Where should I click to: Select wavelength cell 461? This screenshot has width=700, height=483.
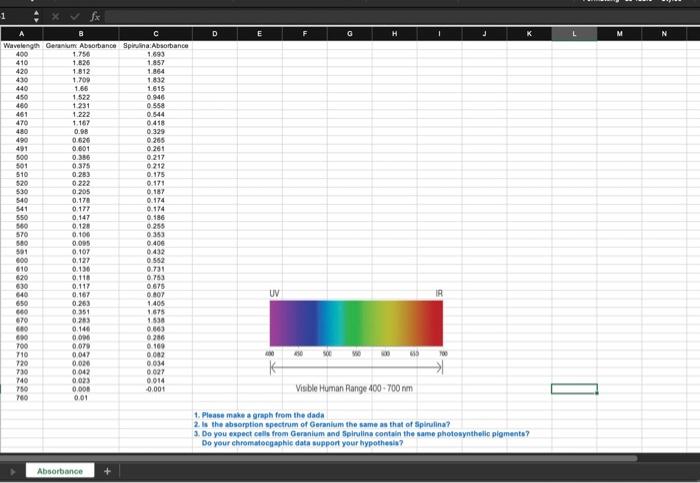(21, 114)
